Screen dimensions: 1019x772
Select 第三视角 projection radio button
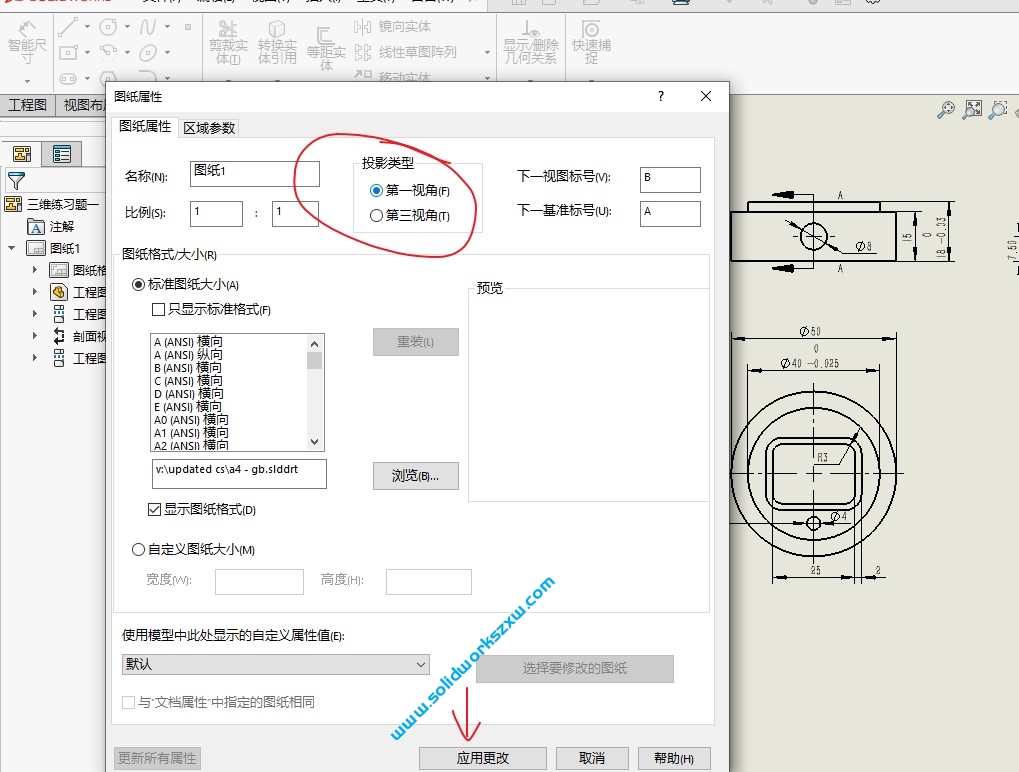[376, 215]
